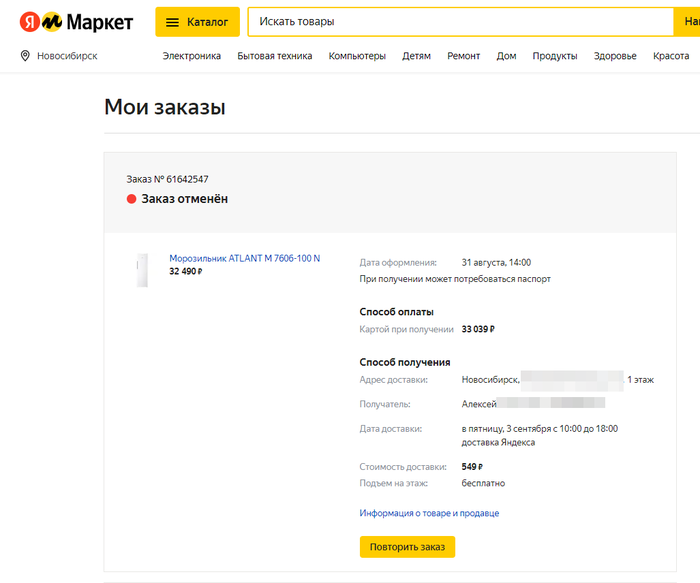Open the Красота category
The width and height of the screenshot is (700, 583).
tap(671, 56)
